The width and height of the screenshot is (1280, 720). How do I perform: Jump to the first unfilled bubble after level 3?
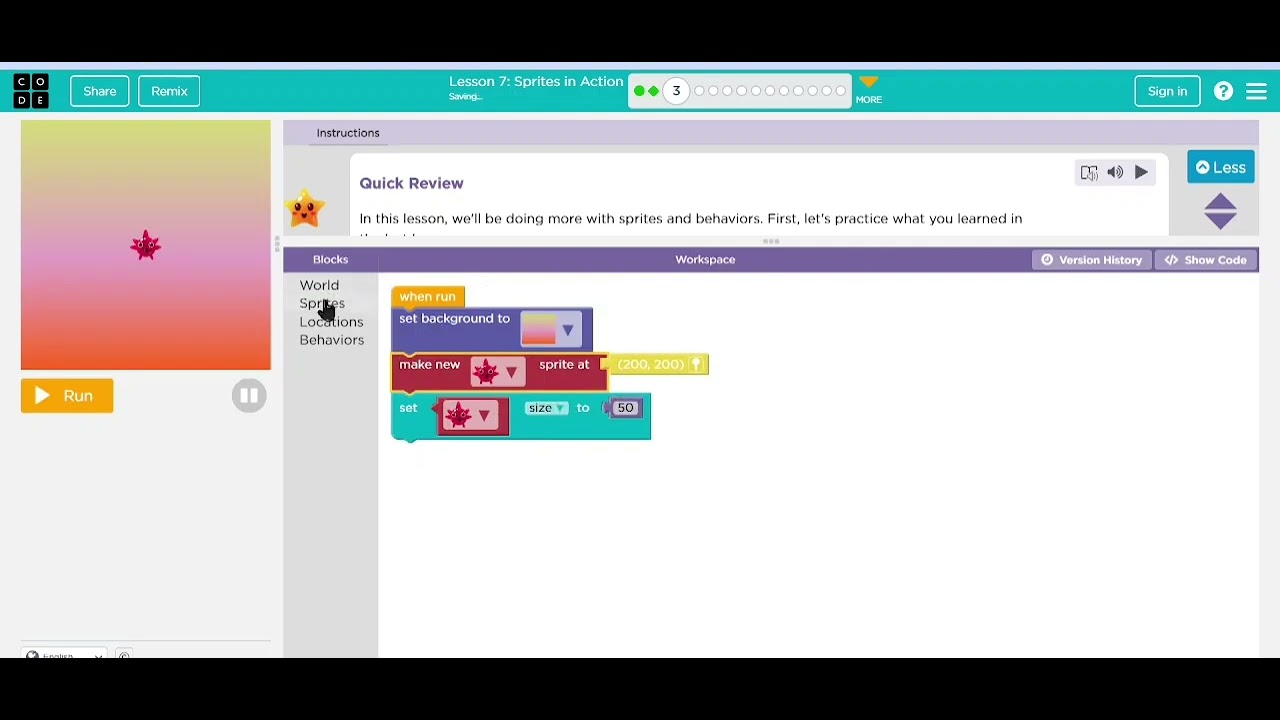[x=699, y=91]
